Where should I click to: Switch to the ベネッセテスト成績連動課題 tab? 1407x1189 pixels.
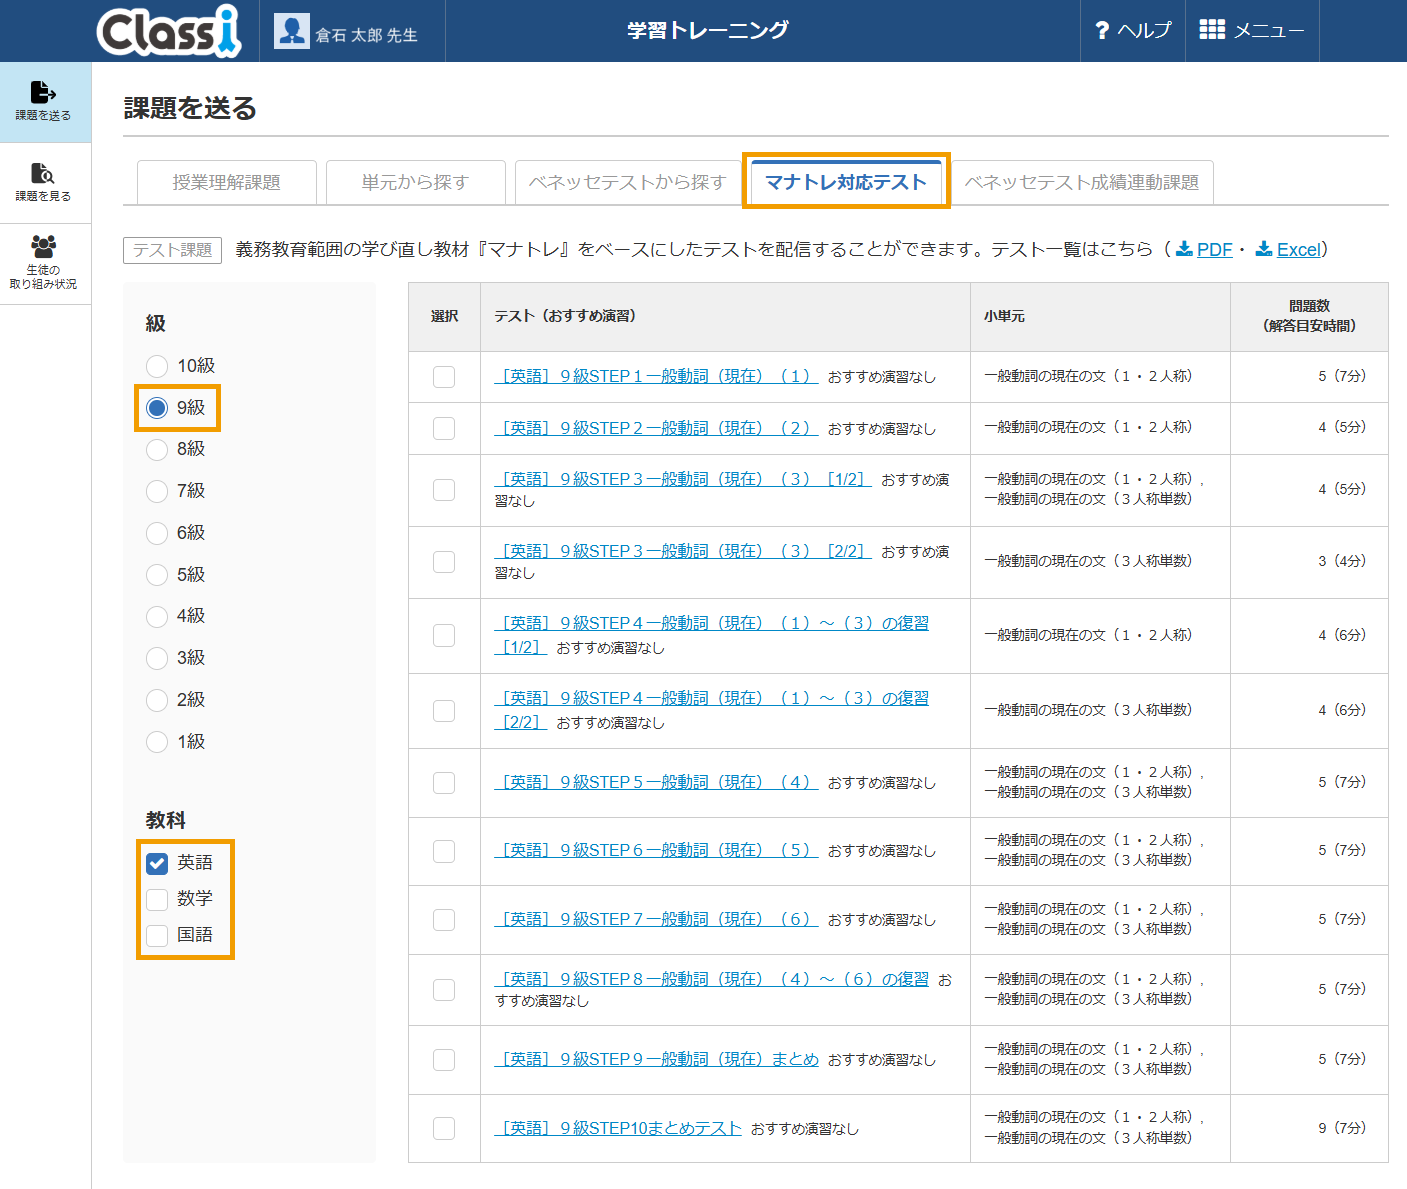click(1082, 182)
